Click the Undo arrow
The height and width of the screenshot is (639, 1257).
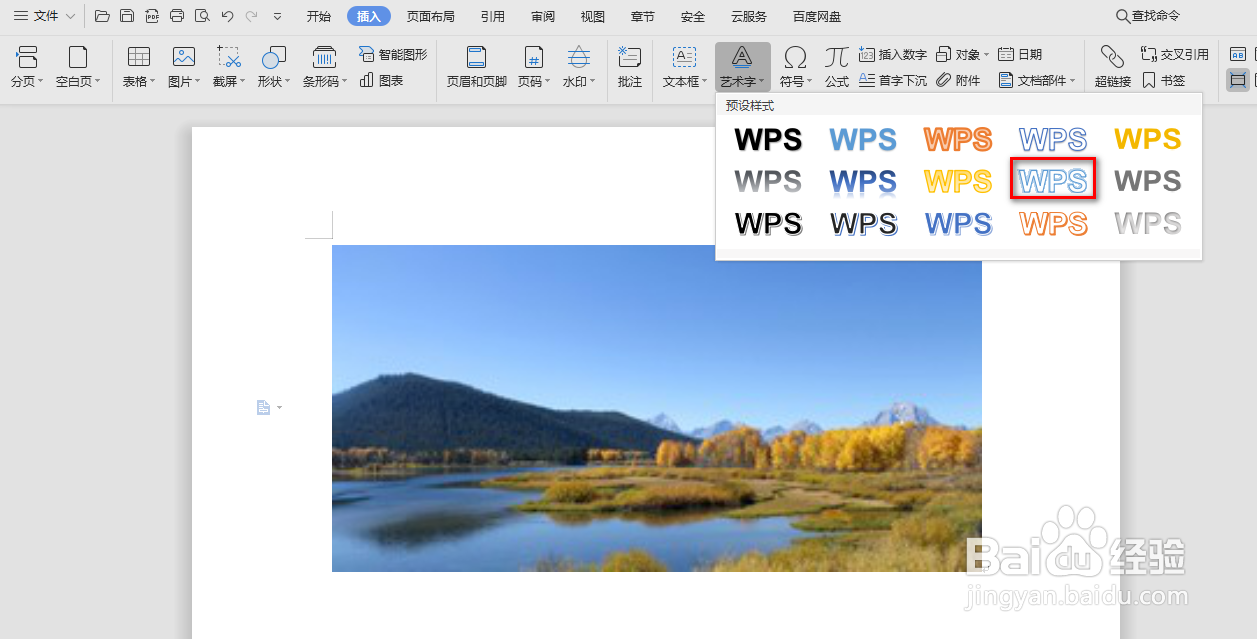(227, 16)
